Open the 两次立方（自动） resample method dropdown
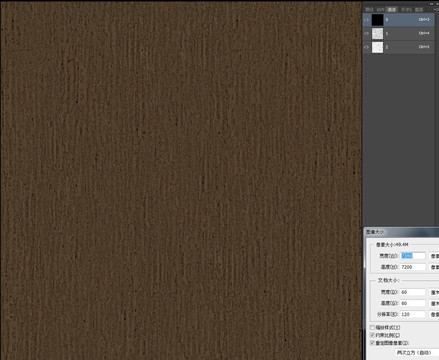Image resolution: width=439 pixels, height=360 pixels. pos(417,352)
